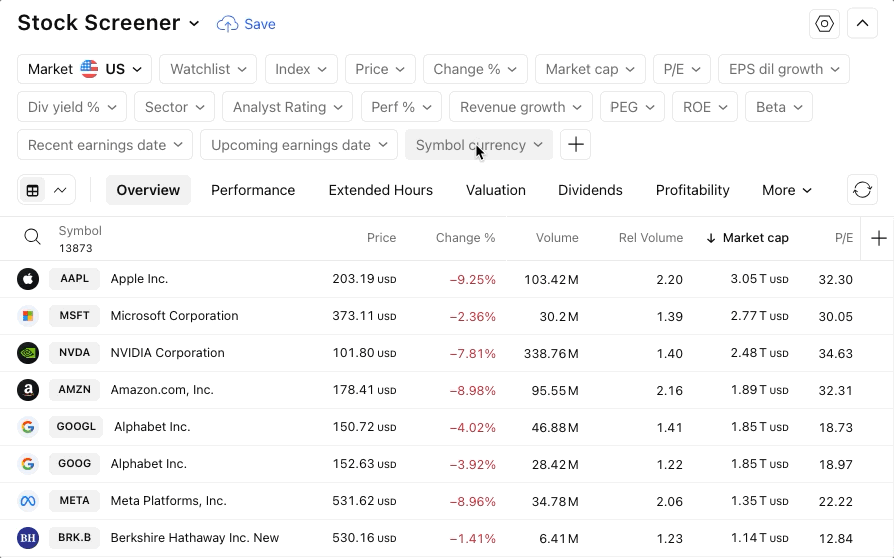Image resolution: width=894 pixels, height=558 pixels.
Task: Click the MSFT ticker symbol
Action: 75,316
